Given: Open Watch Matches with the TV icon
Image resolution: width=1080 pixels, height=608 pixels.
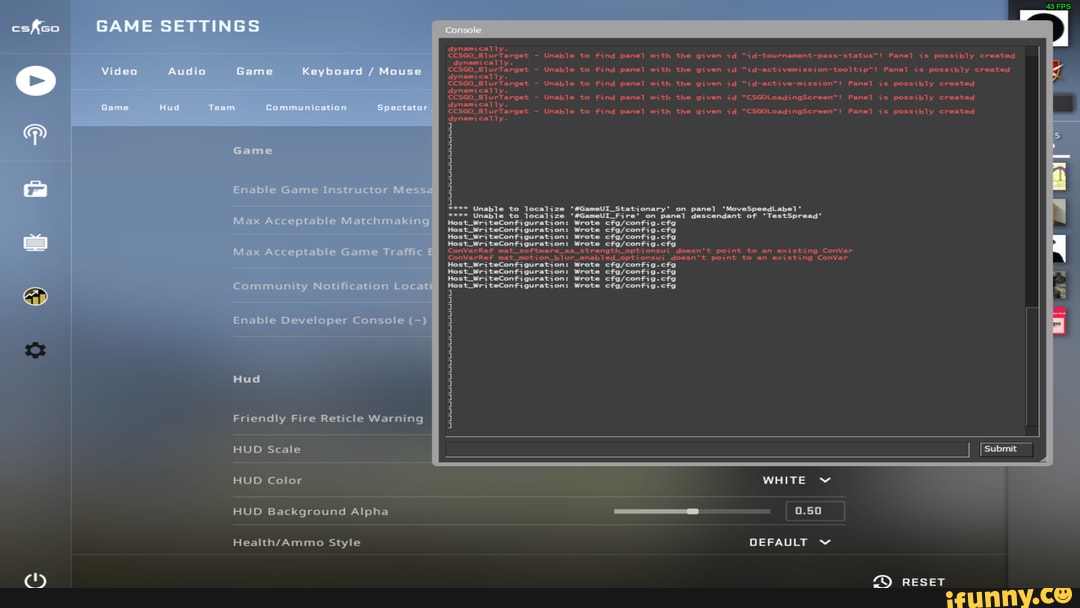Looking at the screenshot, I should click(35, 241).
